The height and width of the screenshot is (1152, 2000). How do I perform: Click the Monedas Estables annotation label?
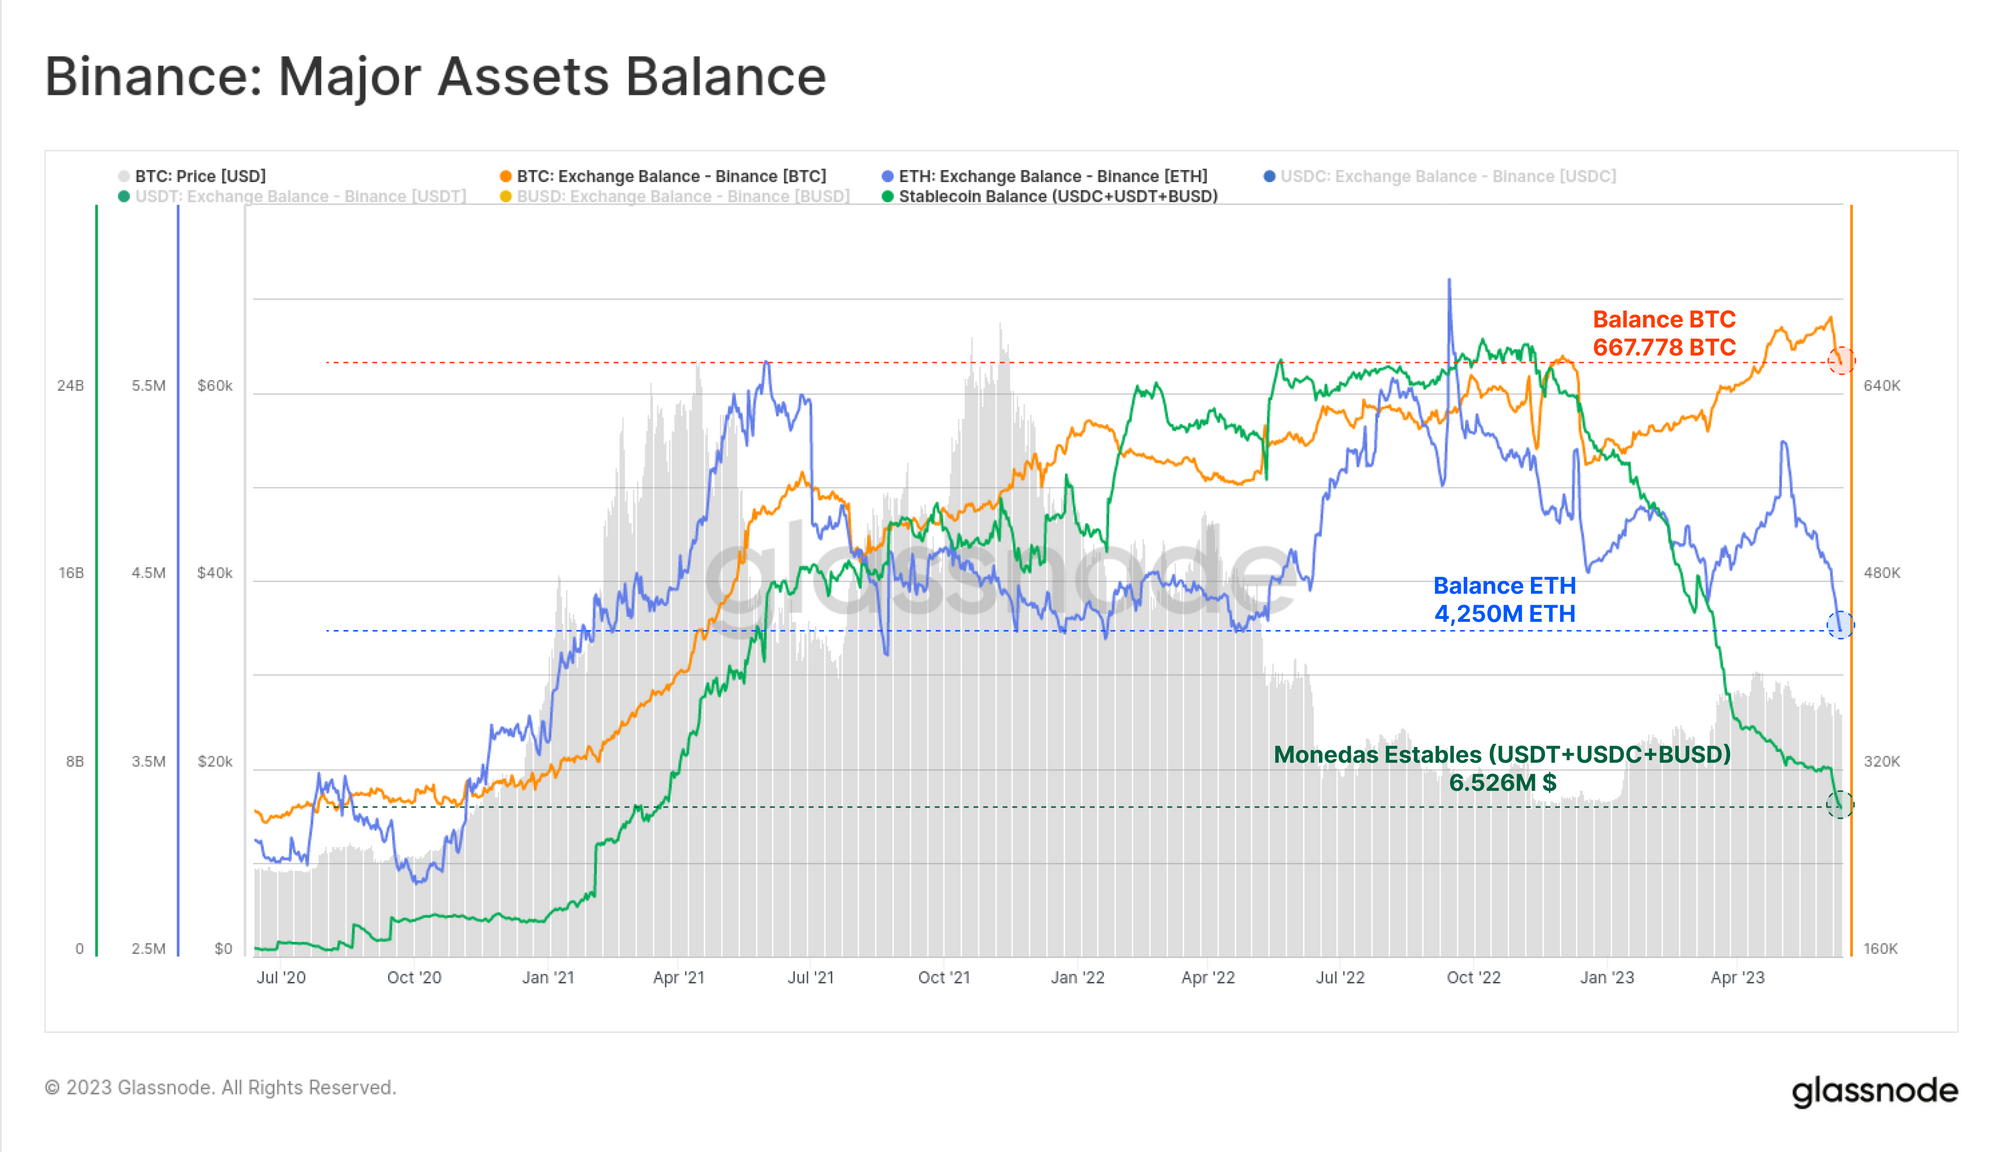(x=1502, y=755)
